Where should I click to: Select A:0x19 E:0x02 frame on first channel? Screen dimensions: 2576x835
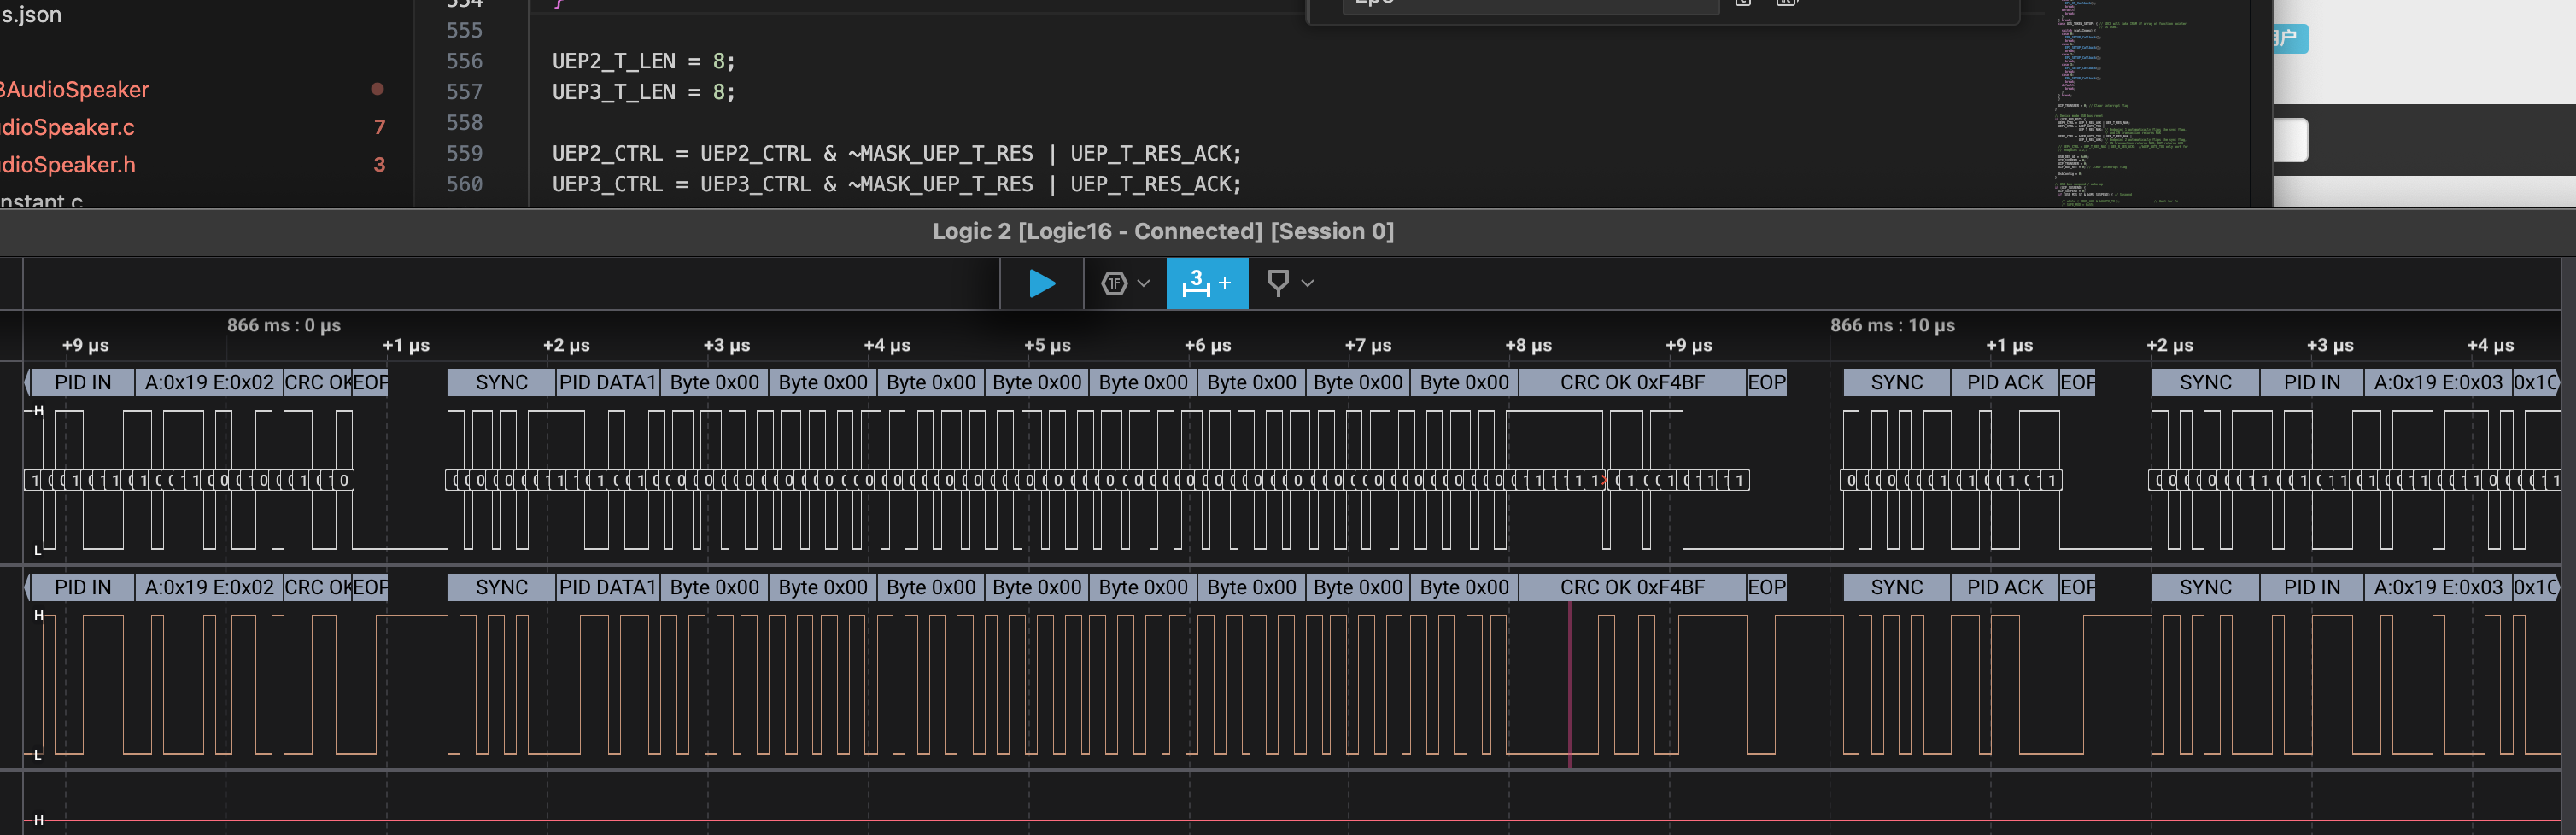(209, 383)
